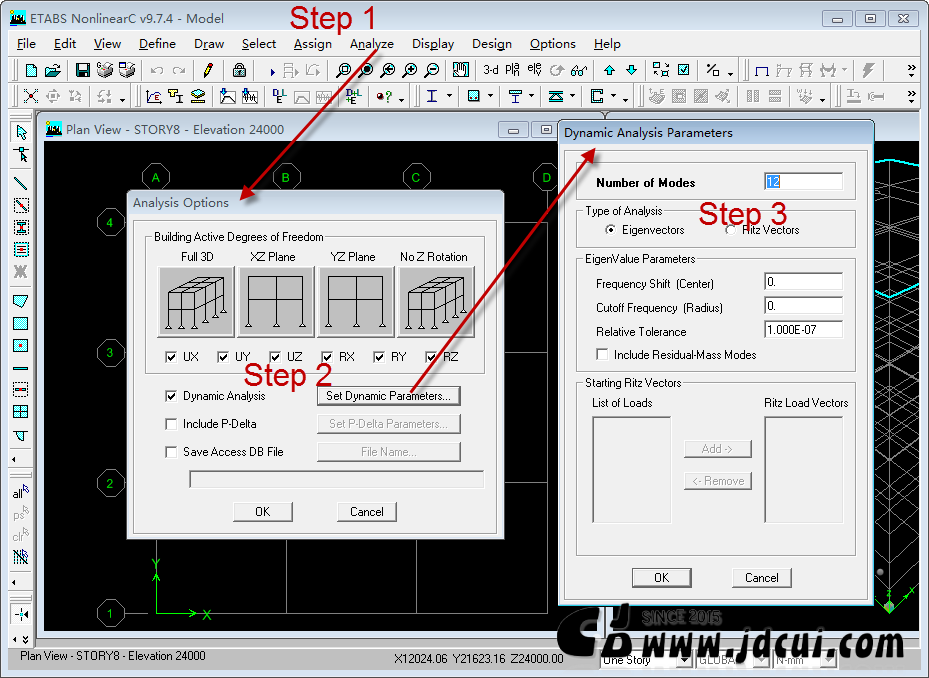The width and height of the screenshot is (929, 678).
Task: Toggle the UZ degree of freedom checkbox
Action: pos(275,357)
